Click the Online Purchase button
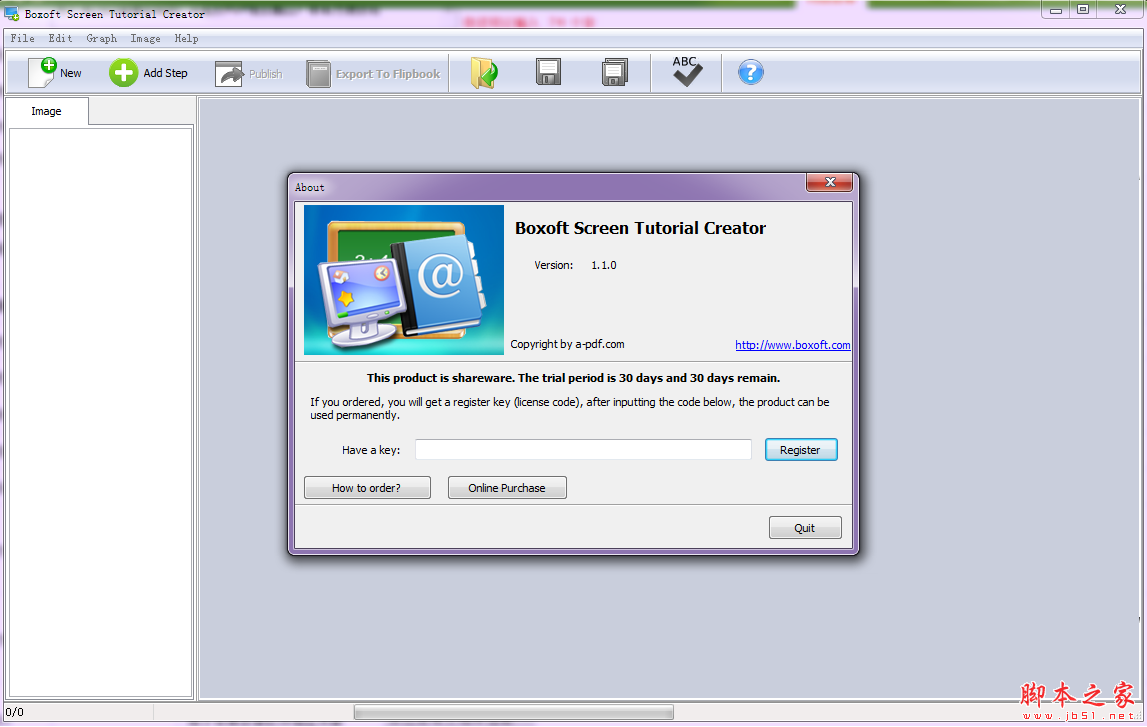 click(x=507, y=488)
